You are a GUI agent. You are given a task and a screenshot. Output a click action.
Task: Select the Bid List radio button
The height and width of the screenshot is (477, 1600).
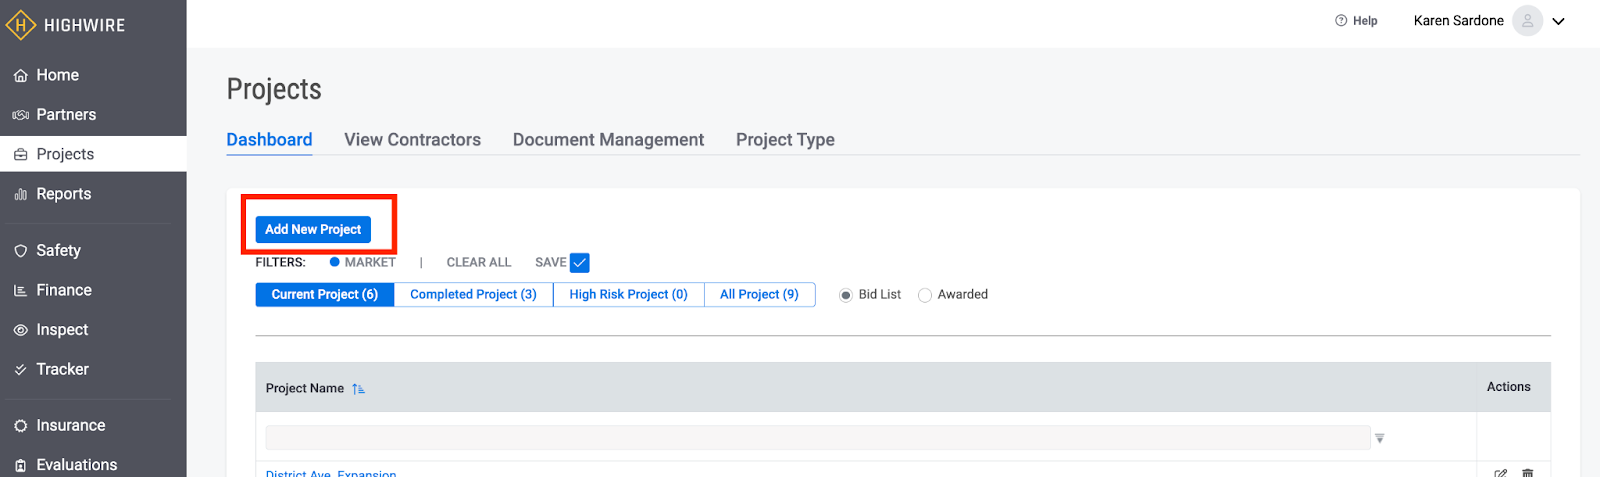pyautogui.click(x=846, y=295)
